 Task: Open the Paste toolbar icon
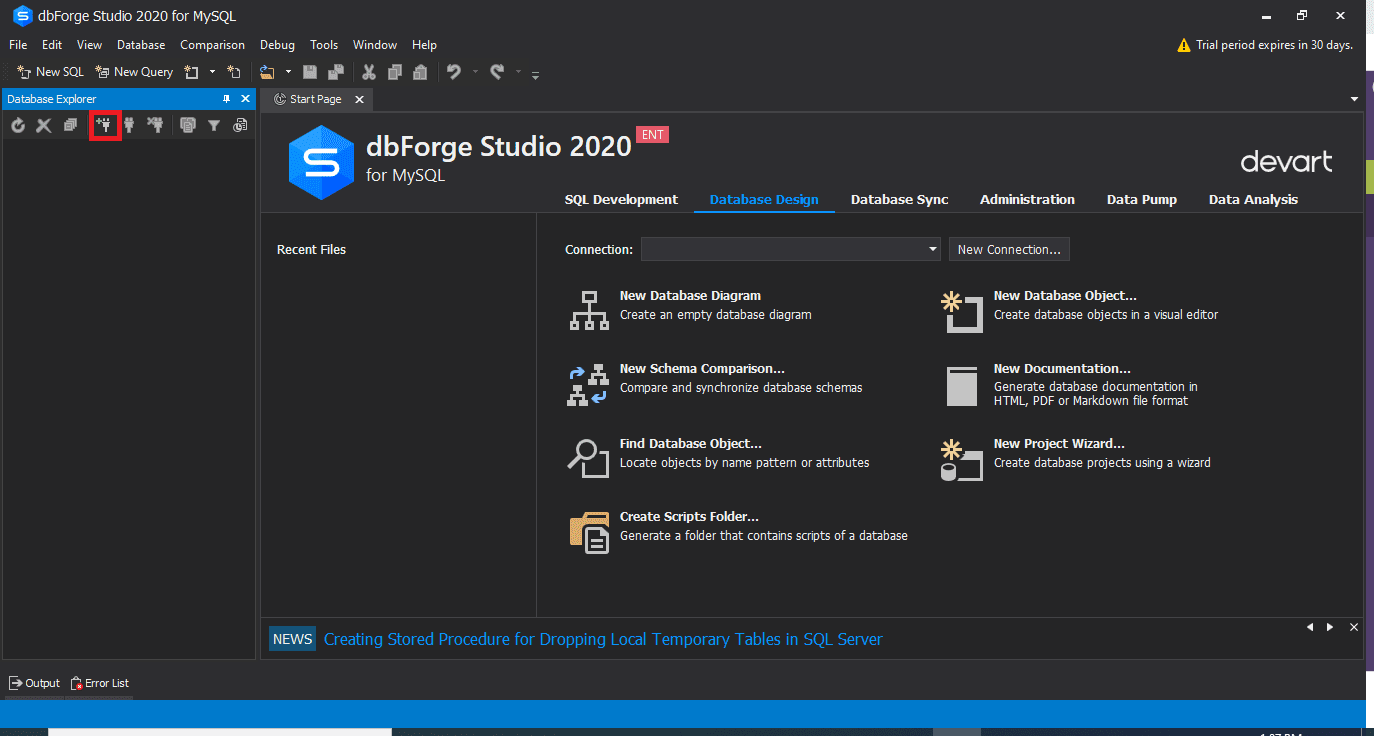click(x=418, y=71)
